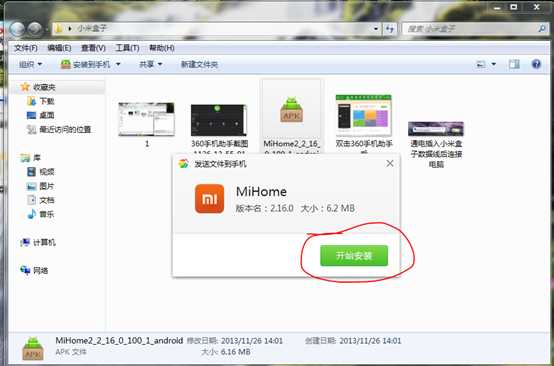Click the change view icon
554x366 pixels.
[481, 64]
